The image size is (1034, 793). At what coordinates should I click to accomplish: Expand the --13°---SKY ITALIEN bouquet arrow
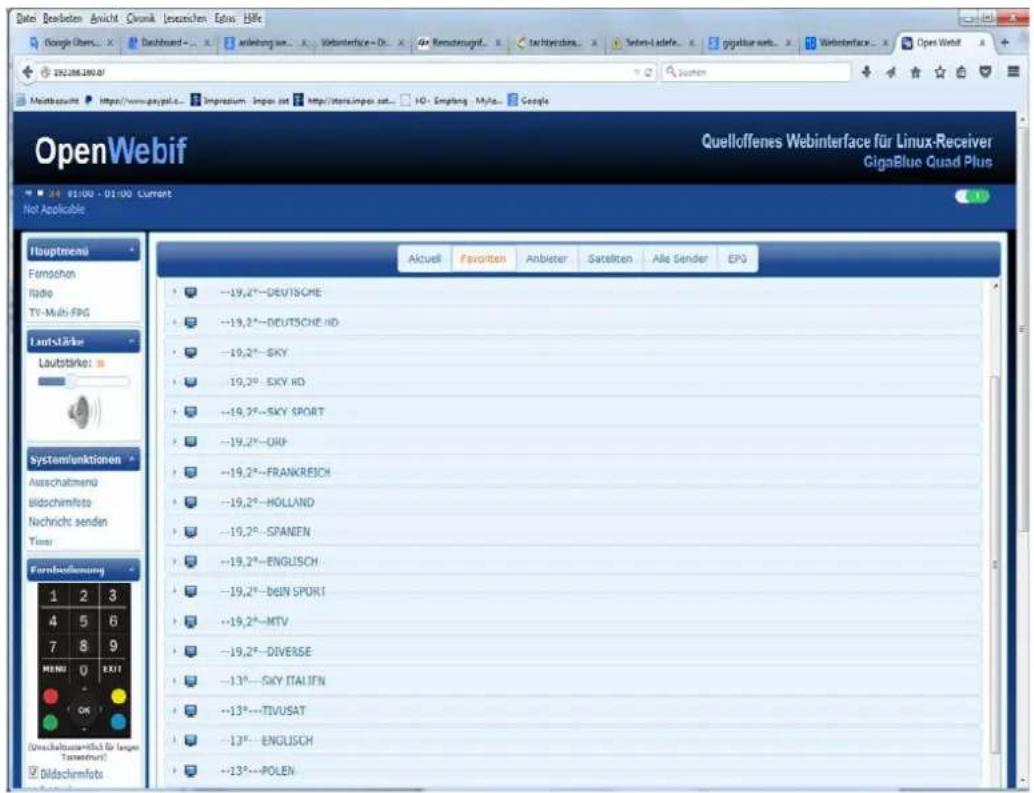coord(174,681)
